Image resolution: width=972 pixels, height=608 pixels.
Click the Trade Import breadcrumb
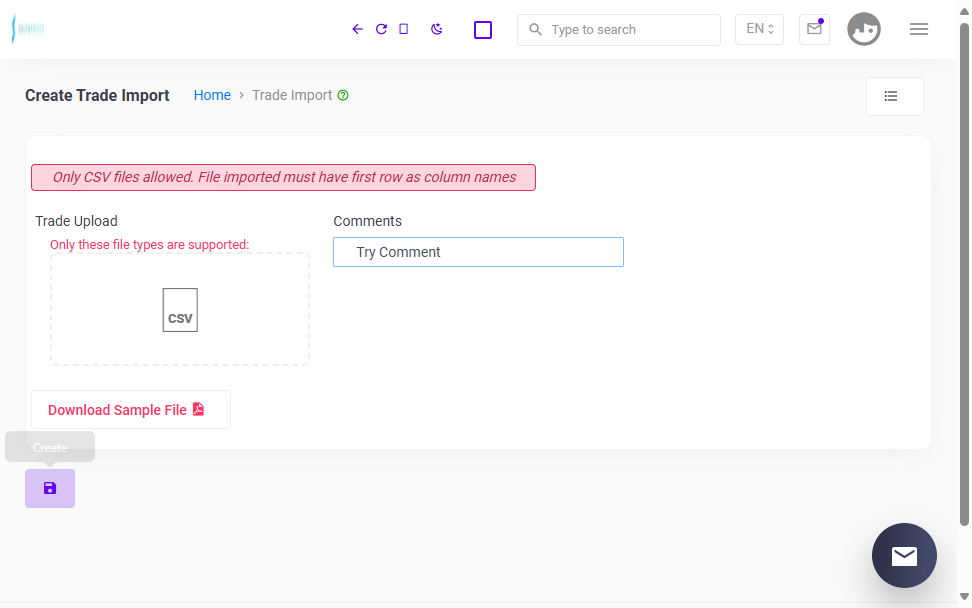[x=292, y=95]
